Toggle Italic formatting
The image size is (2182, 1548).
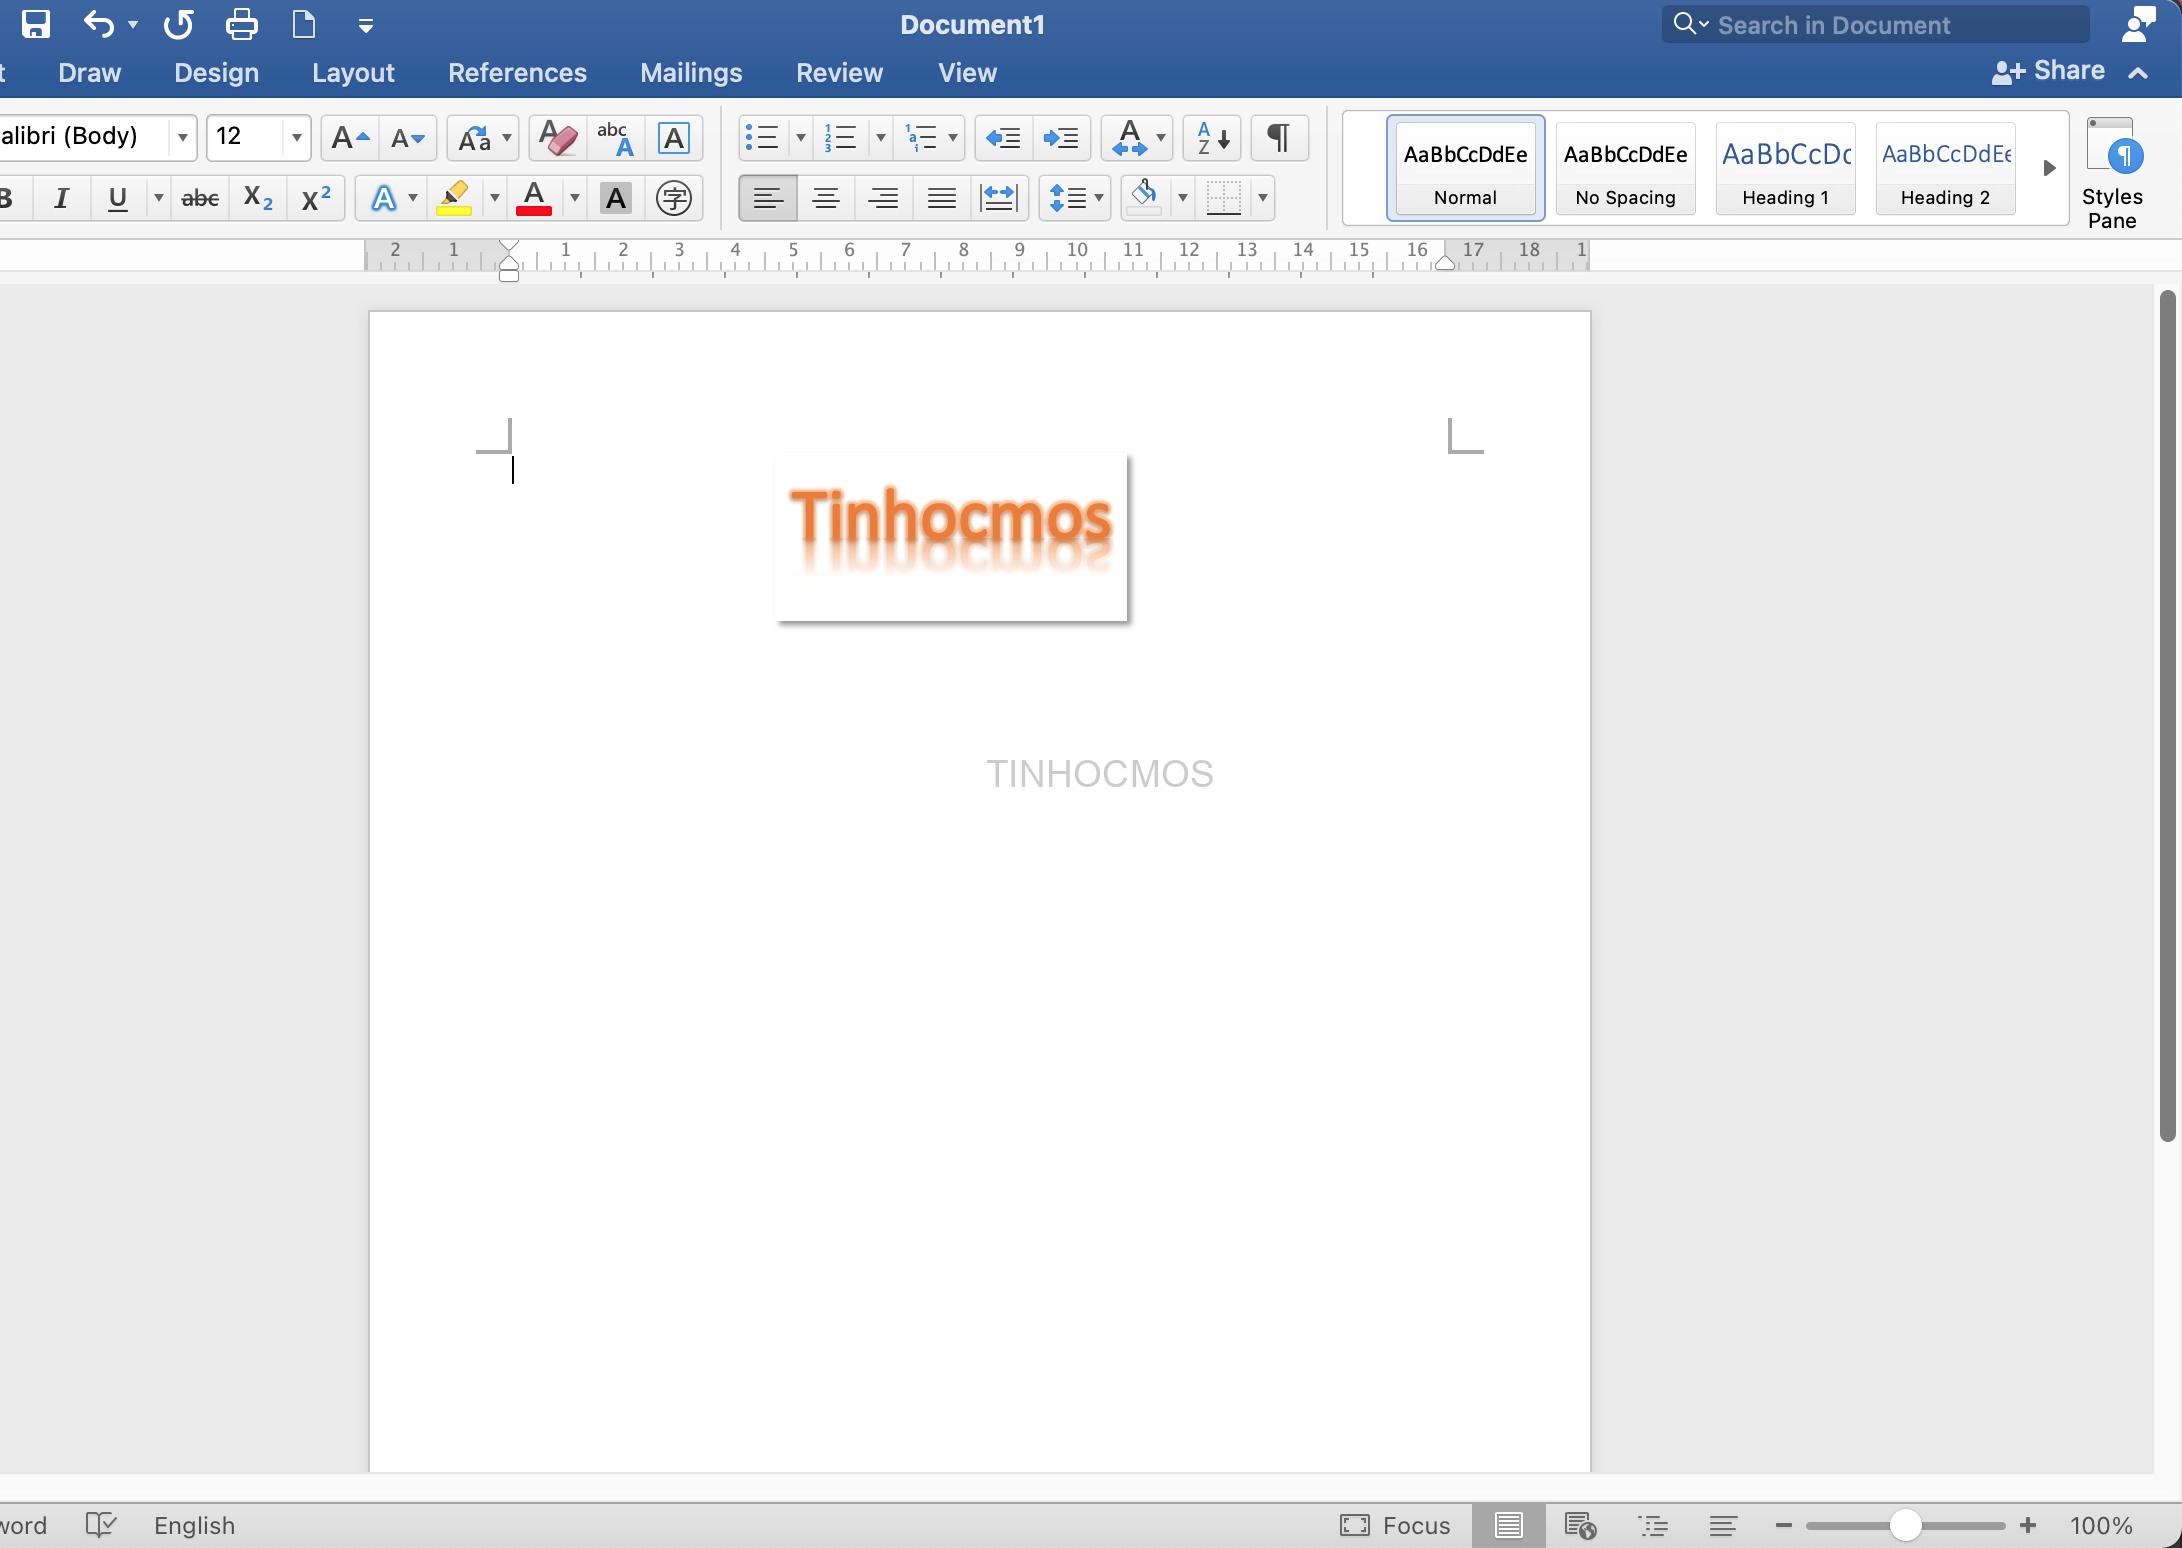[x=61, y=198]
